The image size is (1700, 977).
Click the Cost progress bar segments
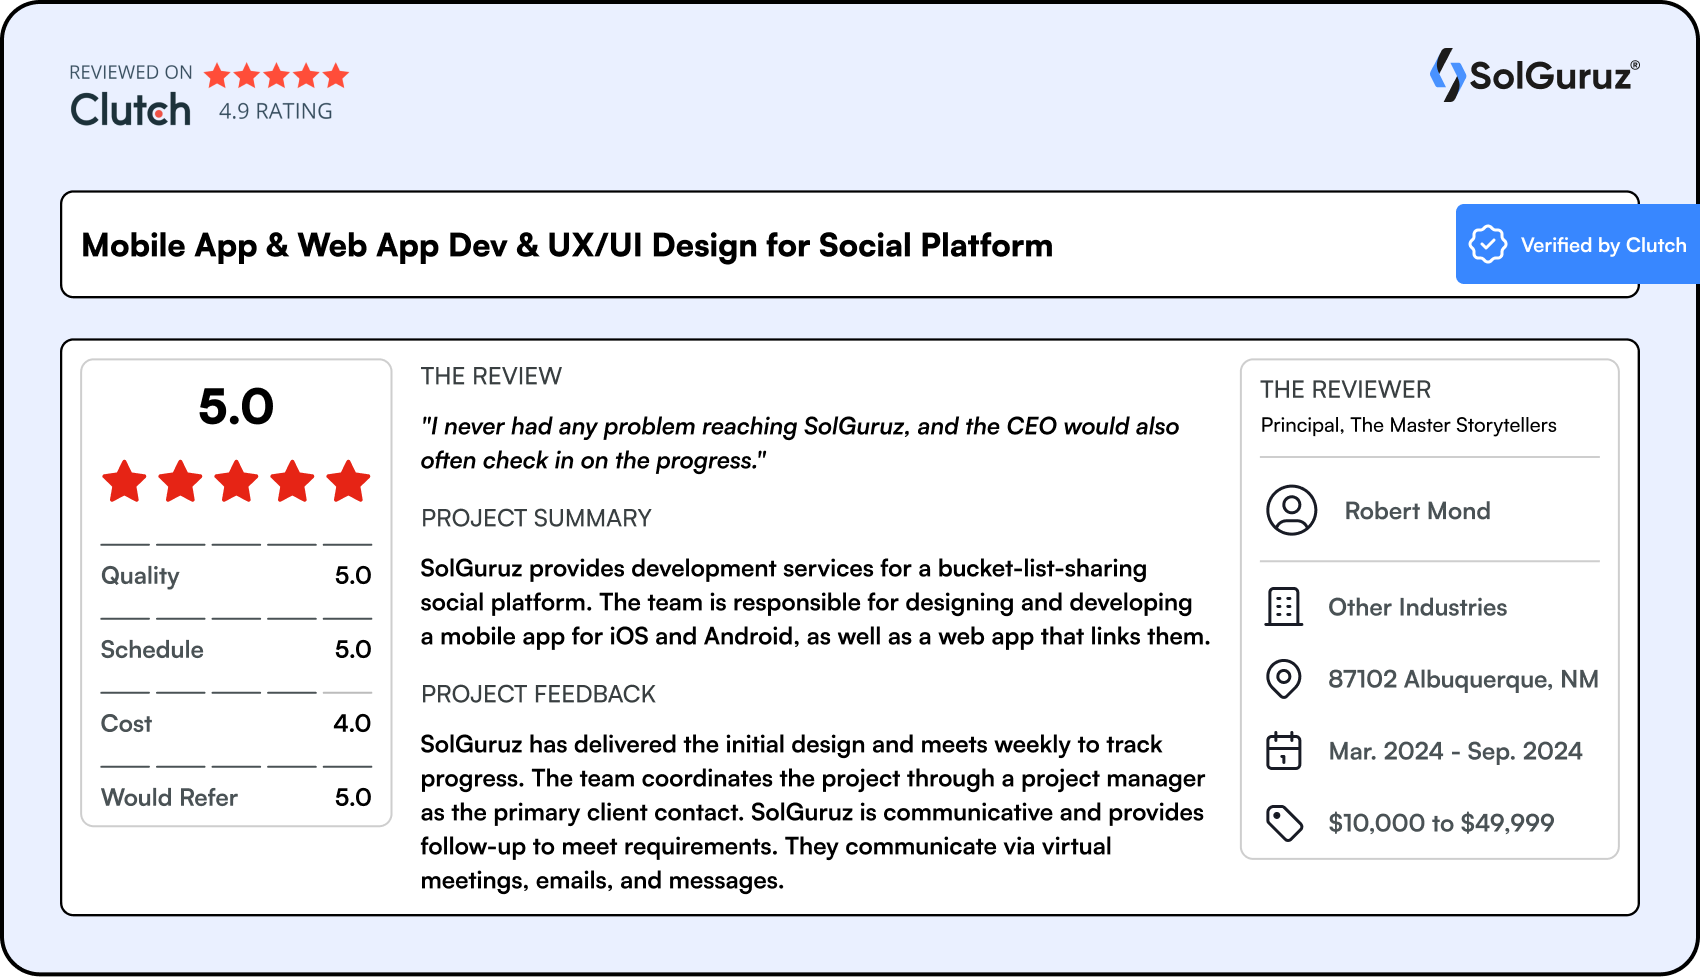click(236, 692)
